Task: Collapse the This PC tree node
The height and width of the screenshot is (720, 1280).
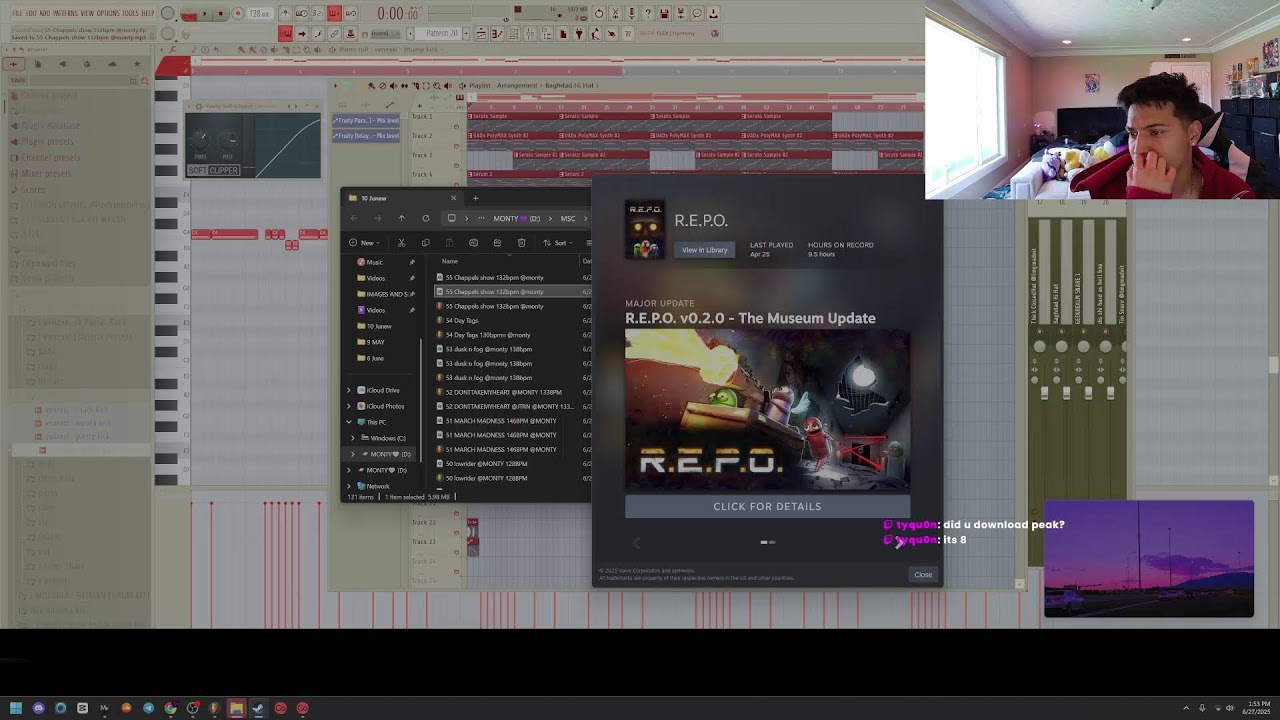Action: (349, 422)
